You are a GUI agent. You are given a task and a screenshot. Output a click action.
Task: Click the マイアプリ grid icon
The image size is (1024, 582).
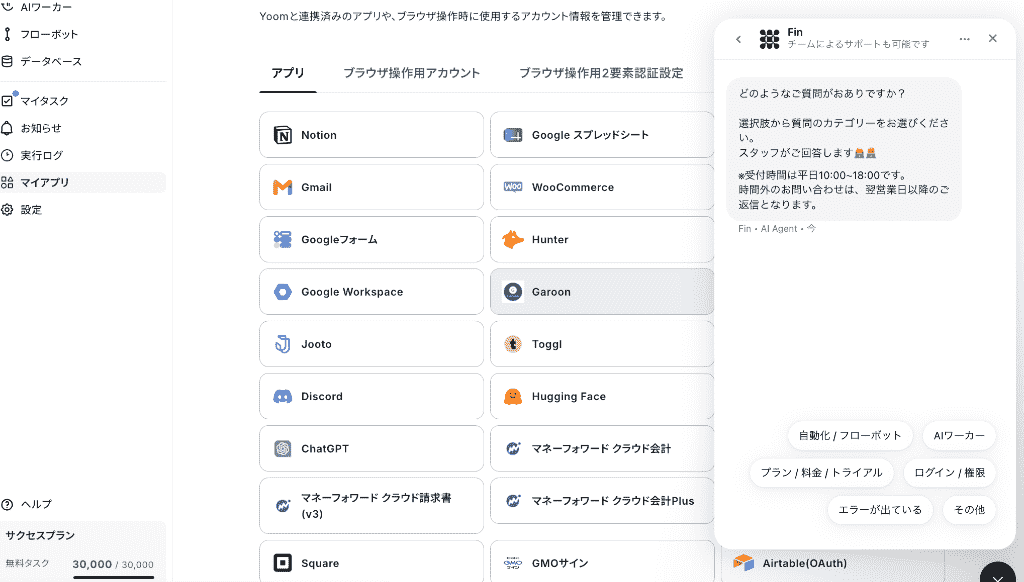click(x=7, y=182)
